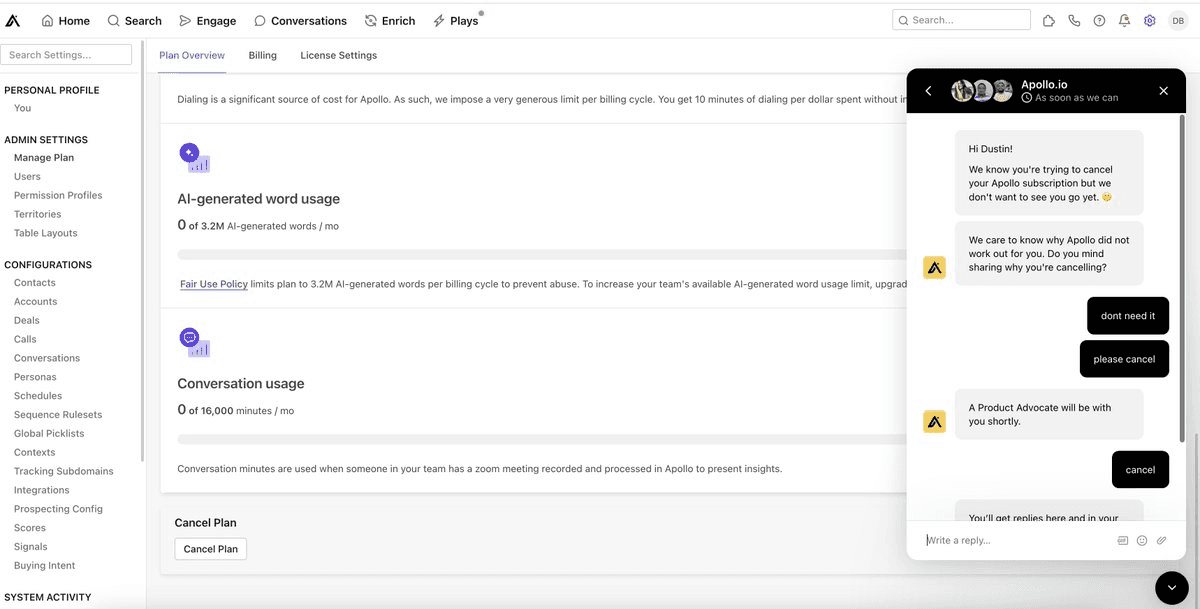This screenshot has height=609, width=1200.
Task: Switch to the Billing tab
Action: [x=263, y=55]
